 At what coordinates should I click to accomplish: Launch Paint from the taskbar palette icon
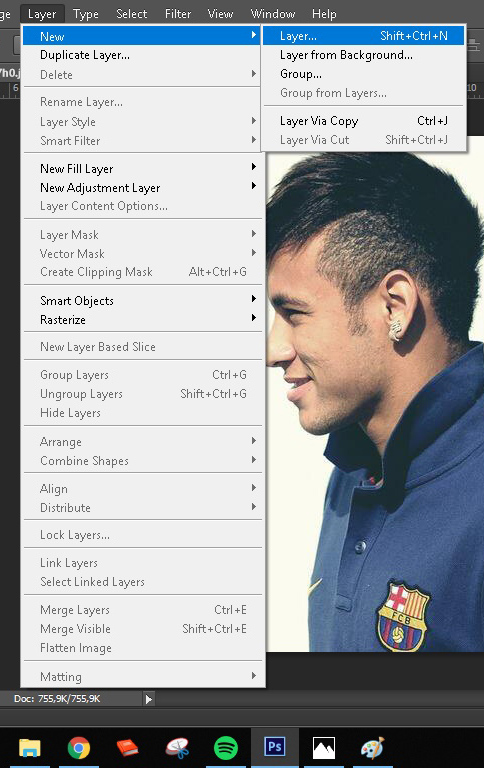373,748
